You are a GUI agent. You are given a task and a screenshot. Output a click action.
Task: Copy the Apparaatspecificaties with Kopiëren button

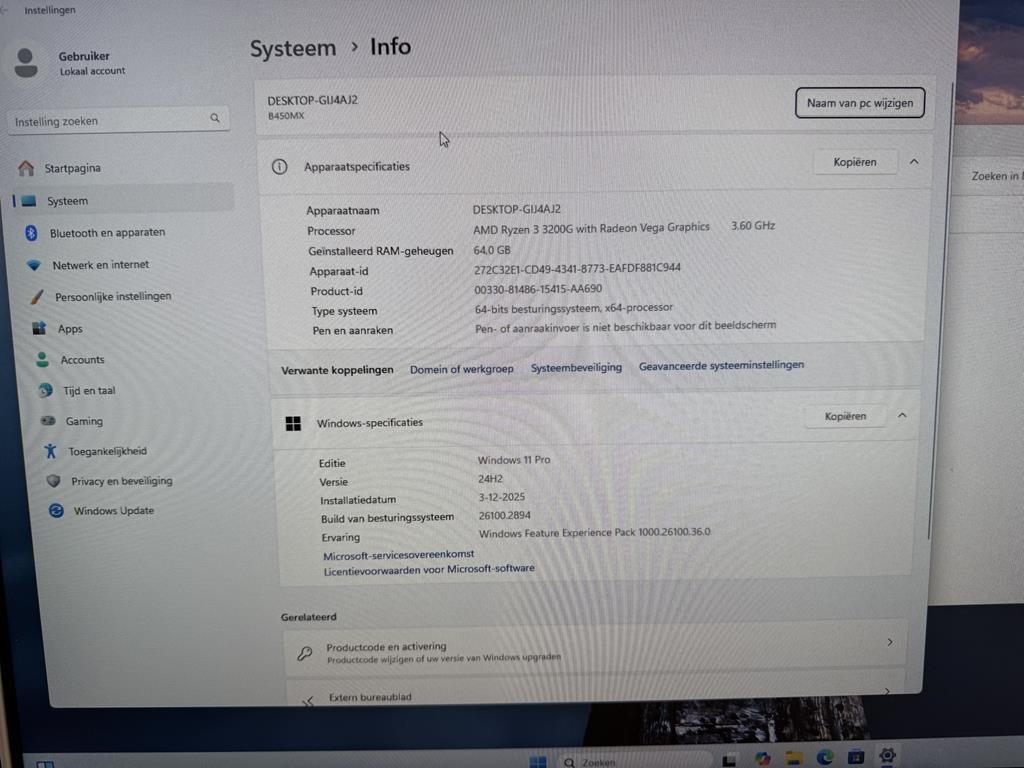coord(854,162)
